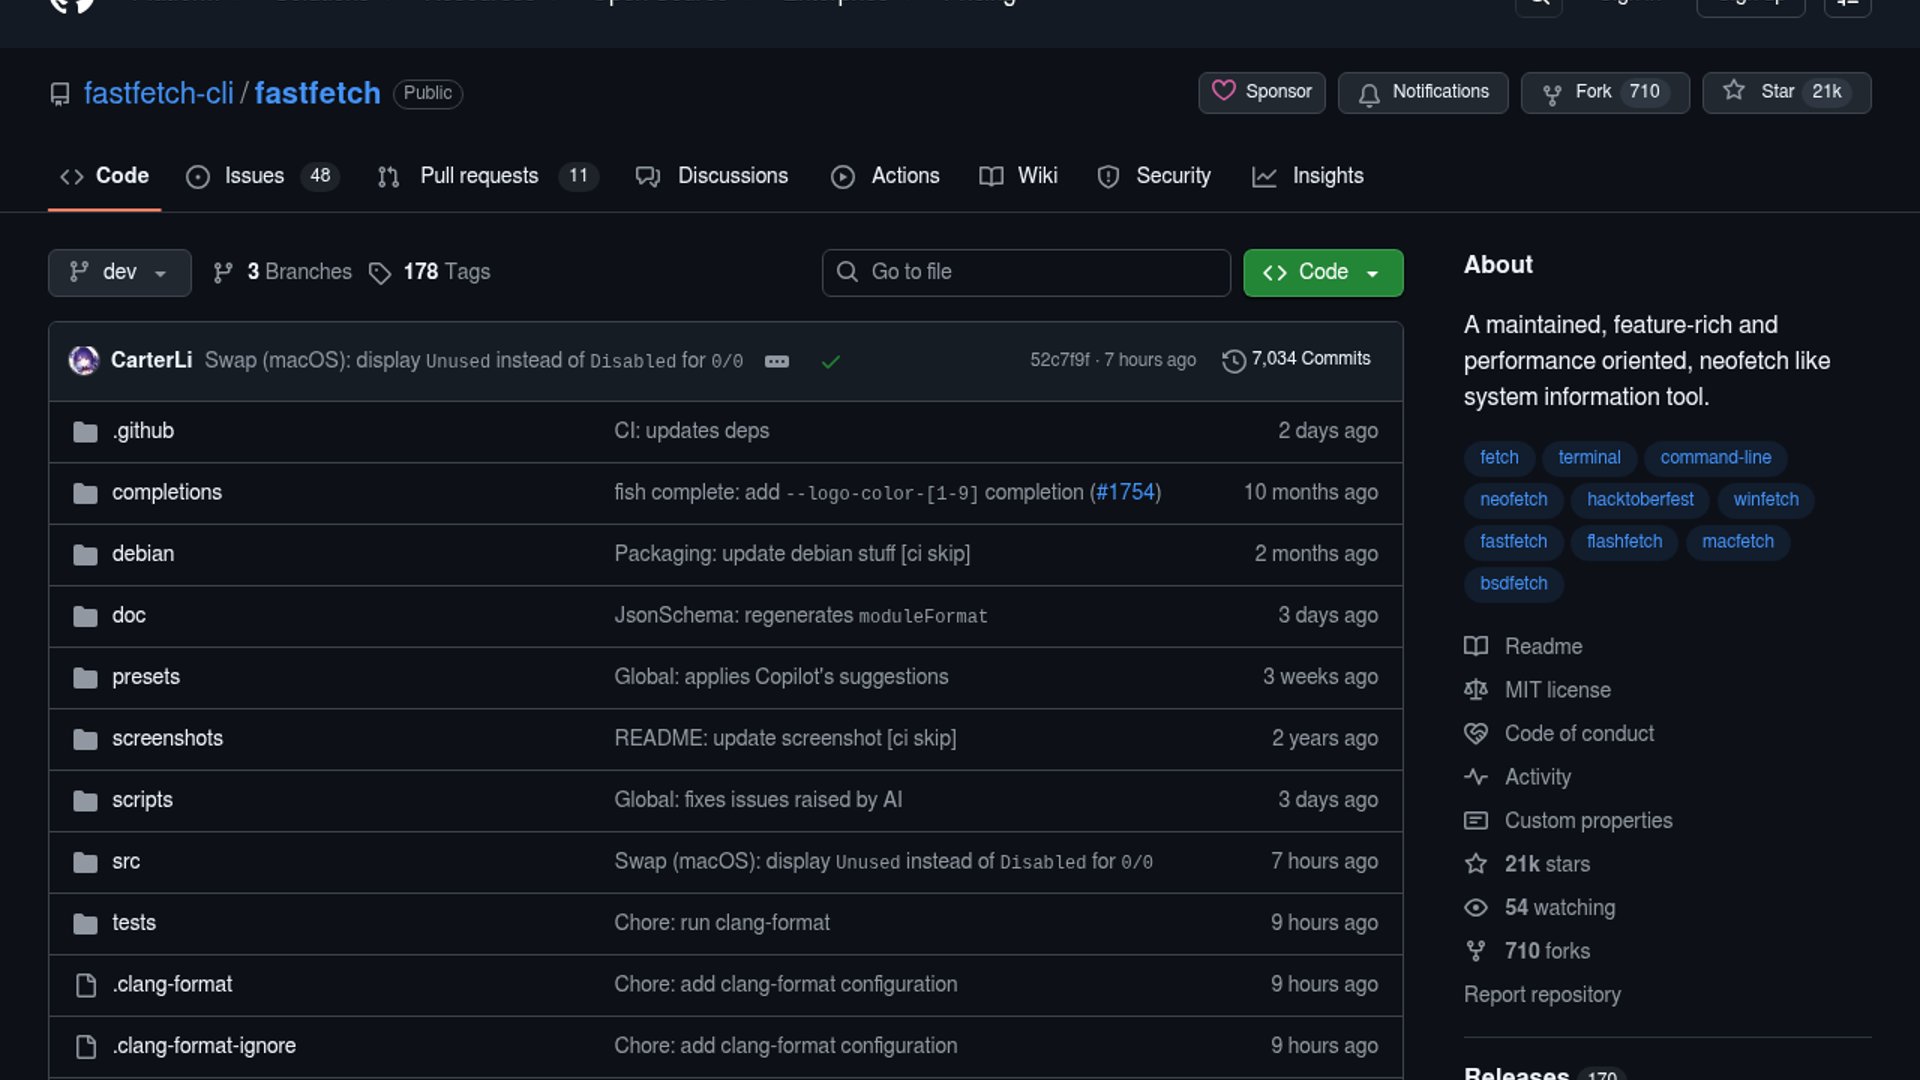Open the green Code dropdown
Viewport: 1920px width, 1080px height.
click(x=1322, y=272)
